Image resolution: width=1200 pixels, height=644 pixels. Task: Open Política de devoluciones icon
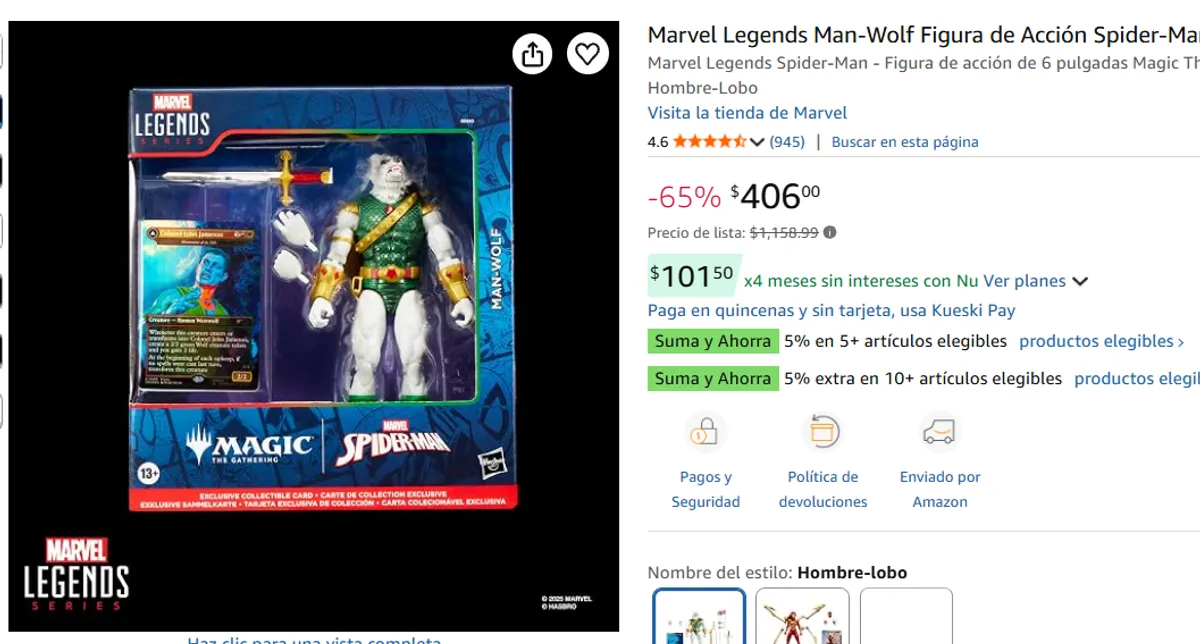(823, 433)
